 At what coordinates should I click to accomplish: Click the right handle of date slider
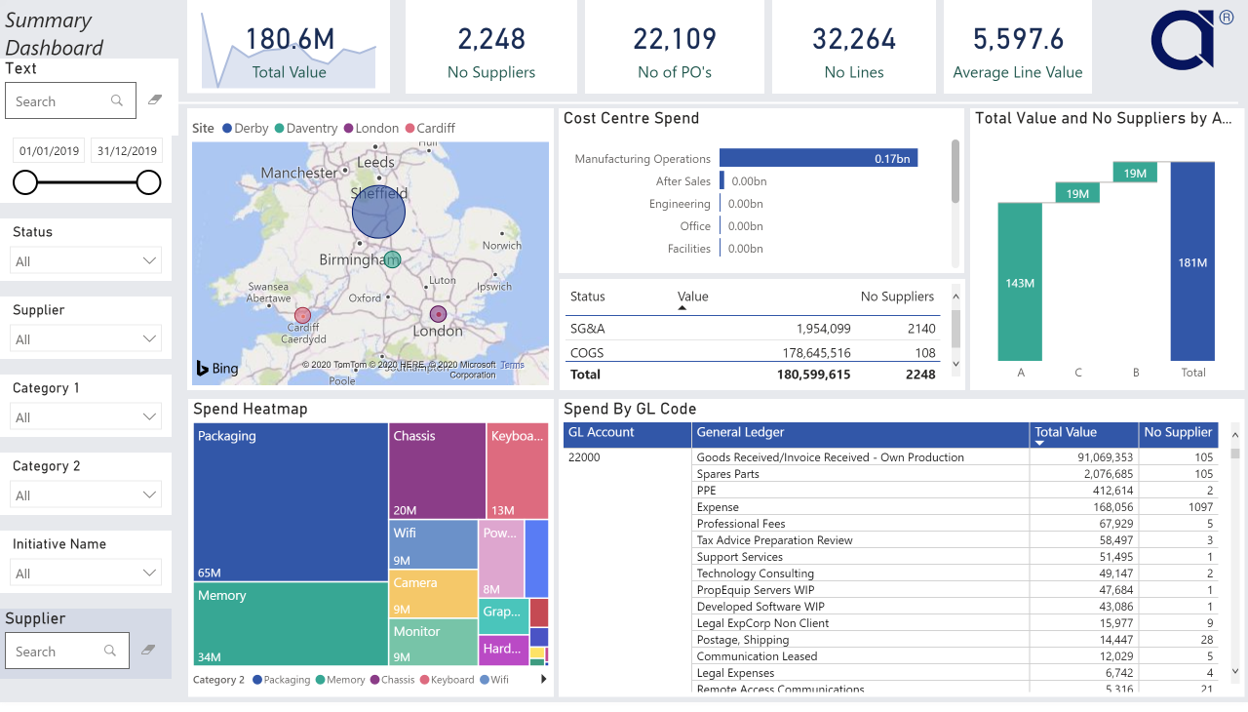(x=149, y=182)
